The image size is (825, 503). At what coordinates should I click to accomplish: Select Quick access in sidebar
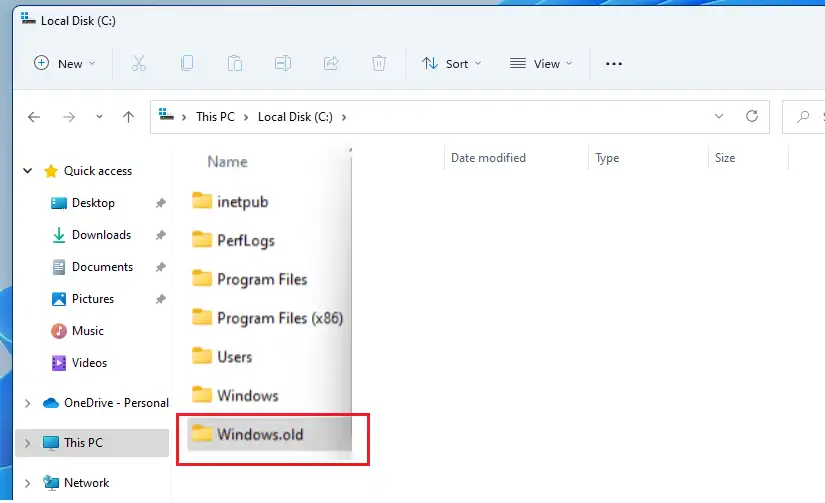pos(98,171)
